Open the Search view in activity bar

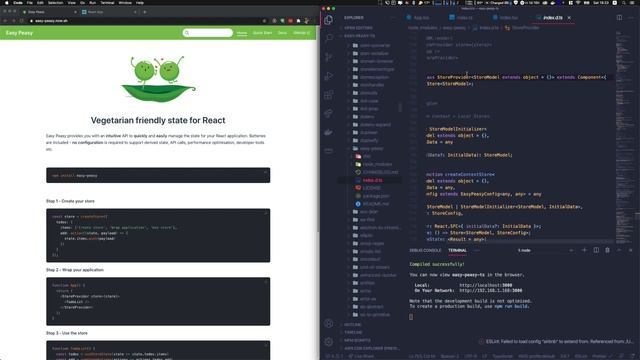329,38
